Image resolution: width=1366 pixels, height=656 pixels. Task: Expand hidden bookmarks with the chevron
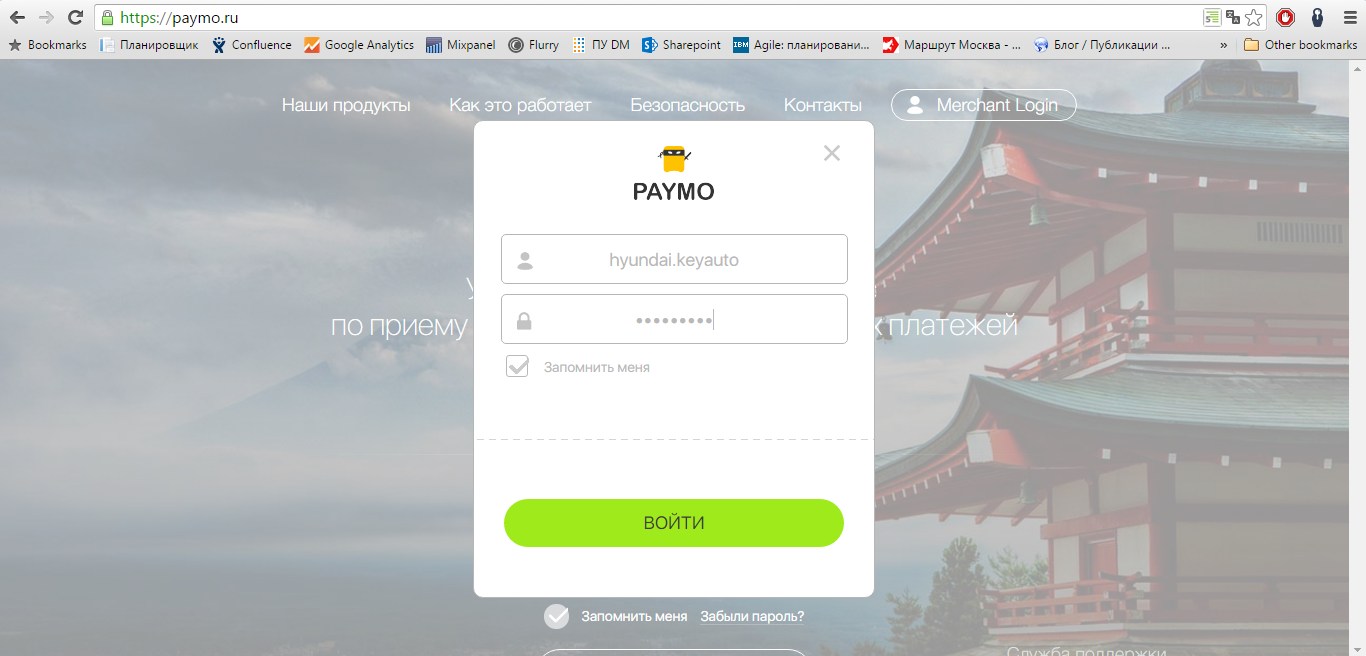[x=1224, y=45]
